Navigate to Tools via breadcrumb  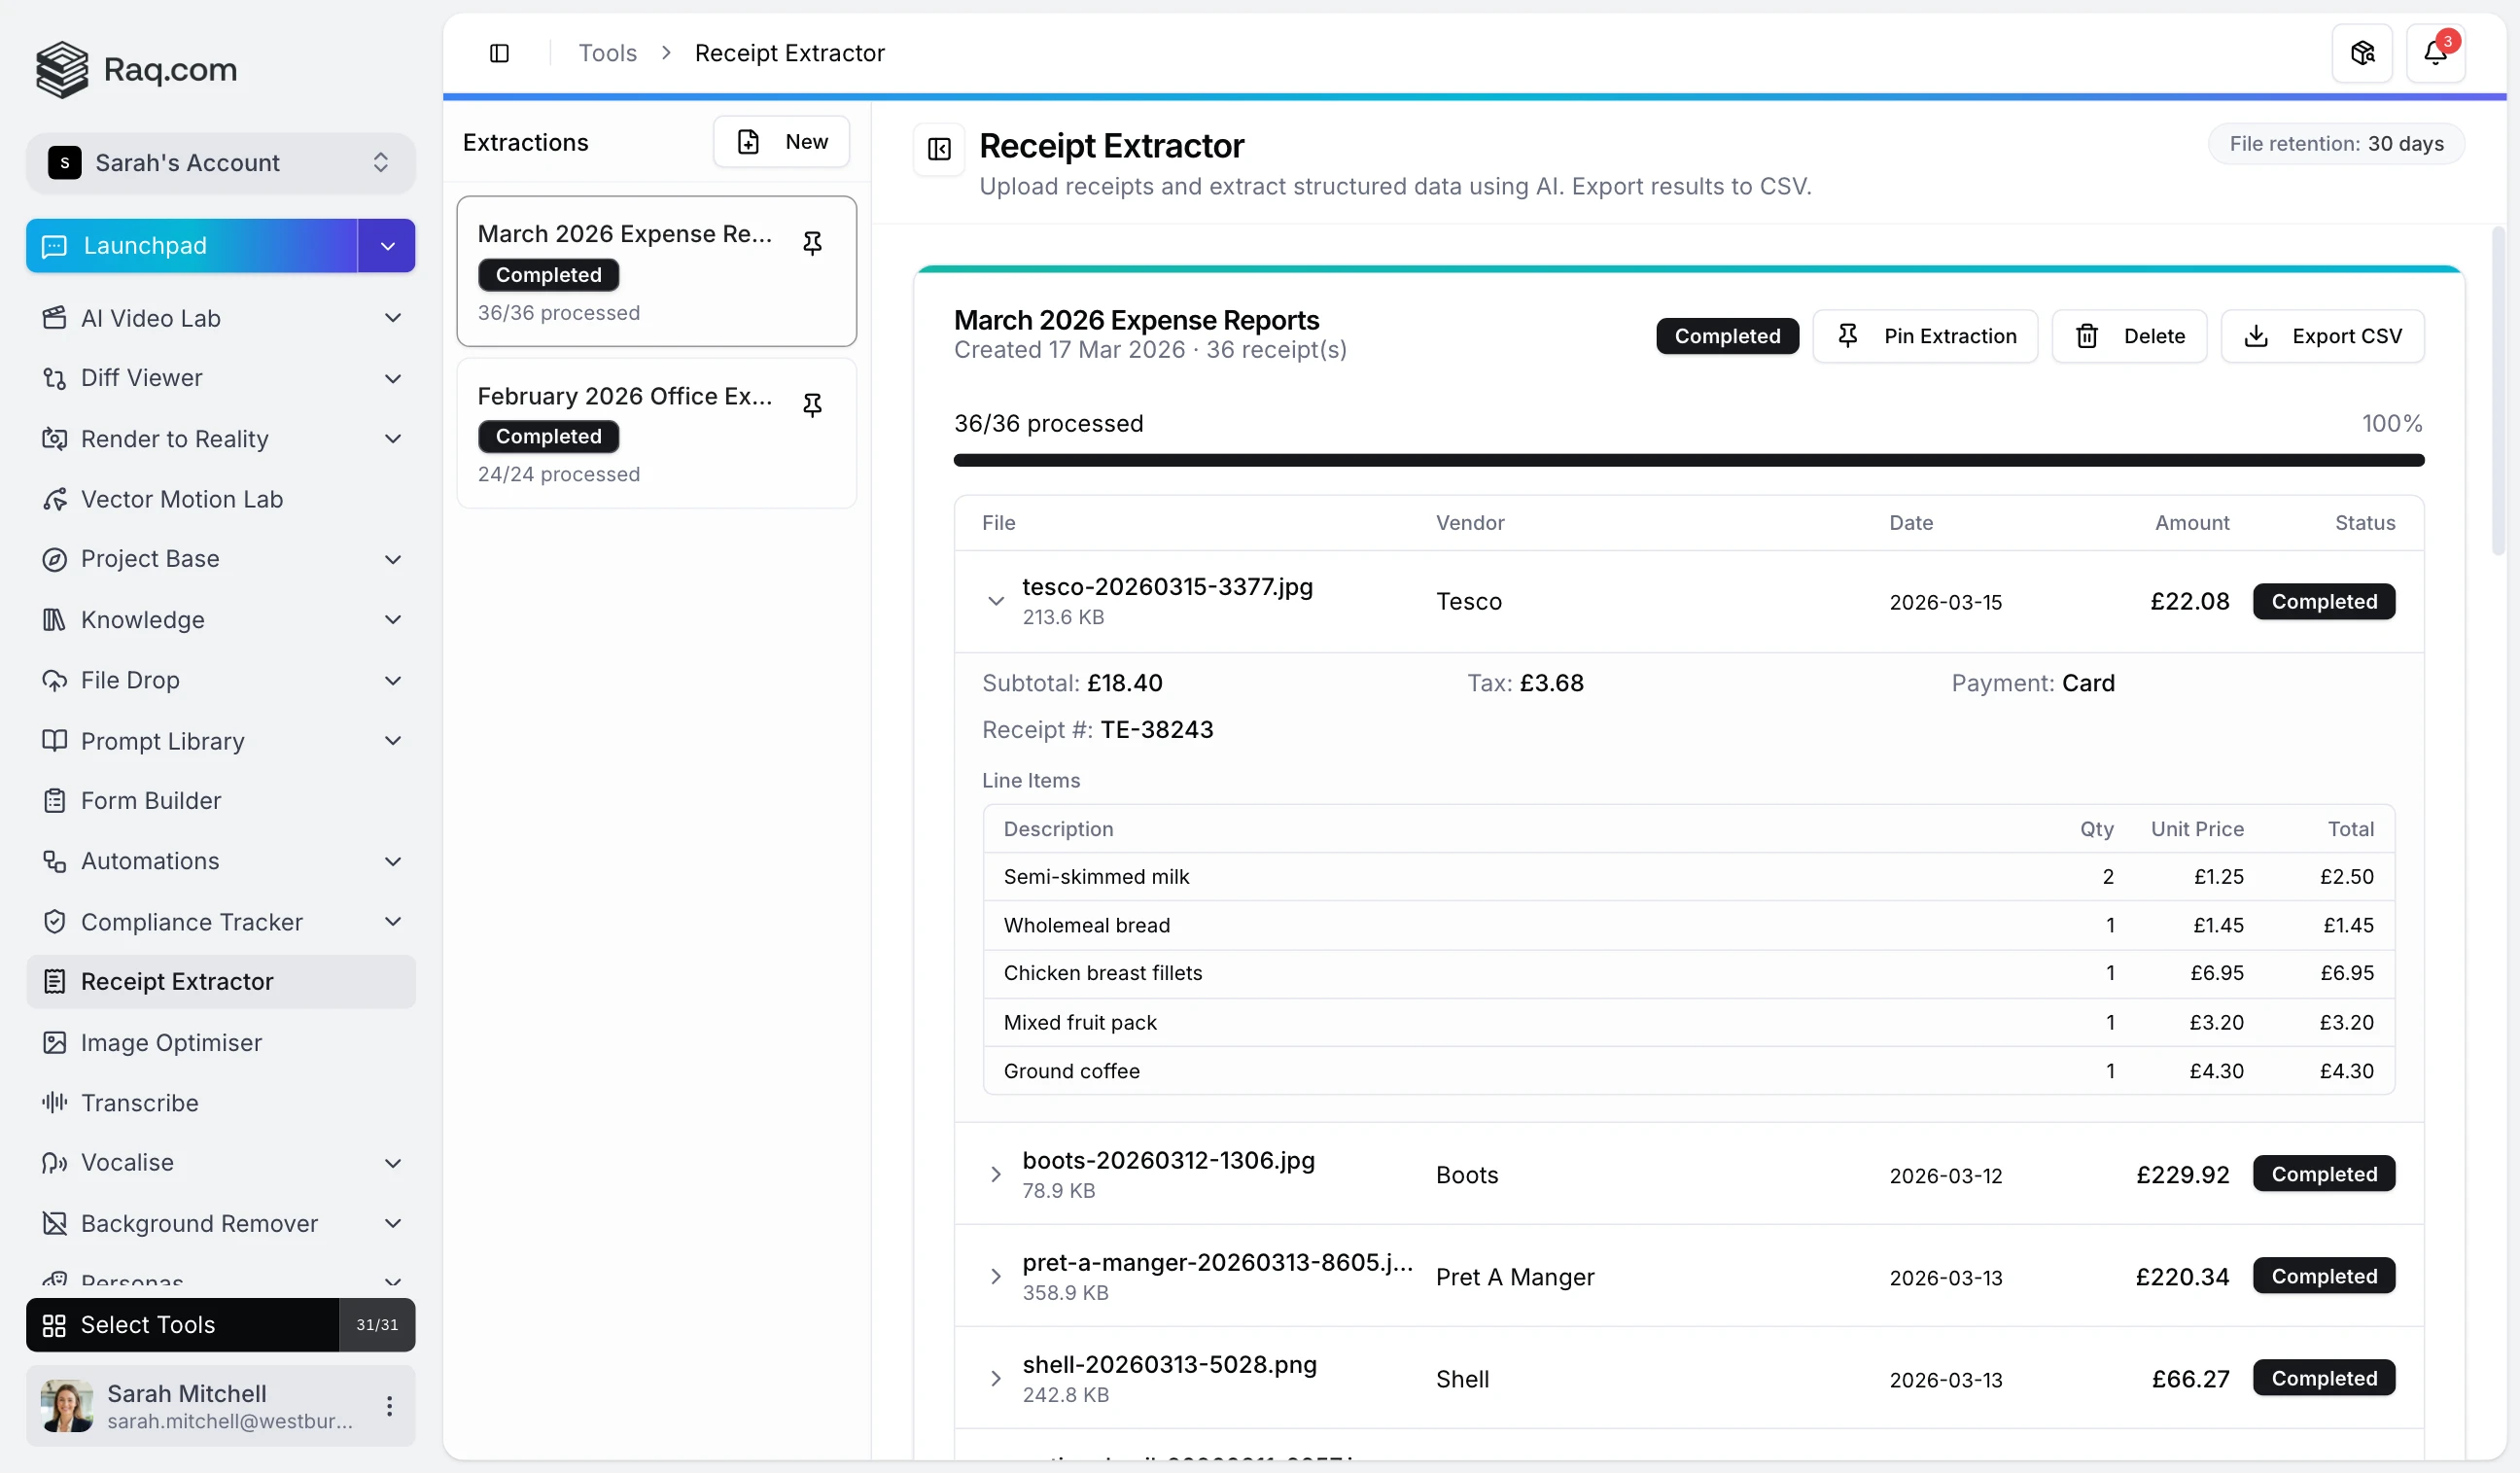click(606, 52)
